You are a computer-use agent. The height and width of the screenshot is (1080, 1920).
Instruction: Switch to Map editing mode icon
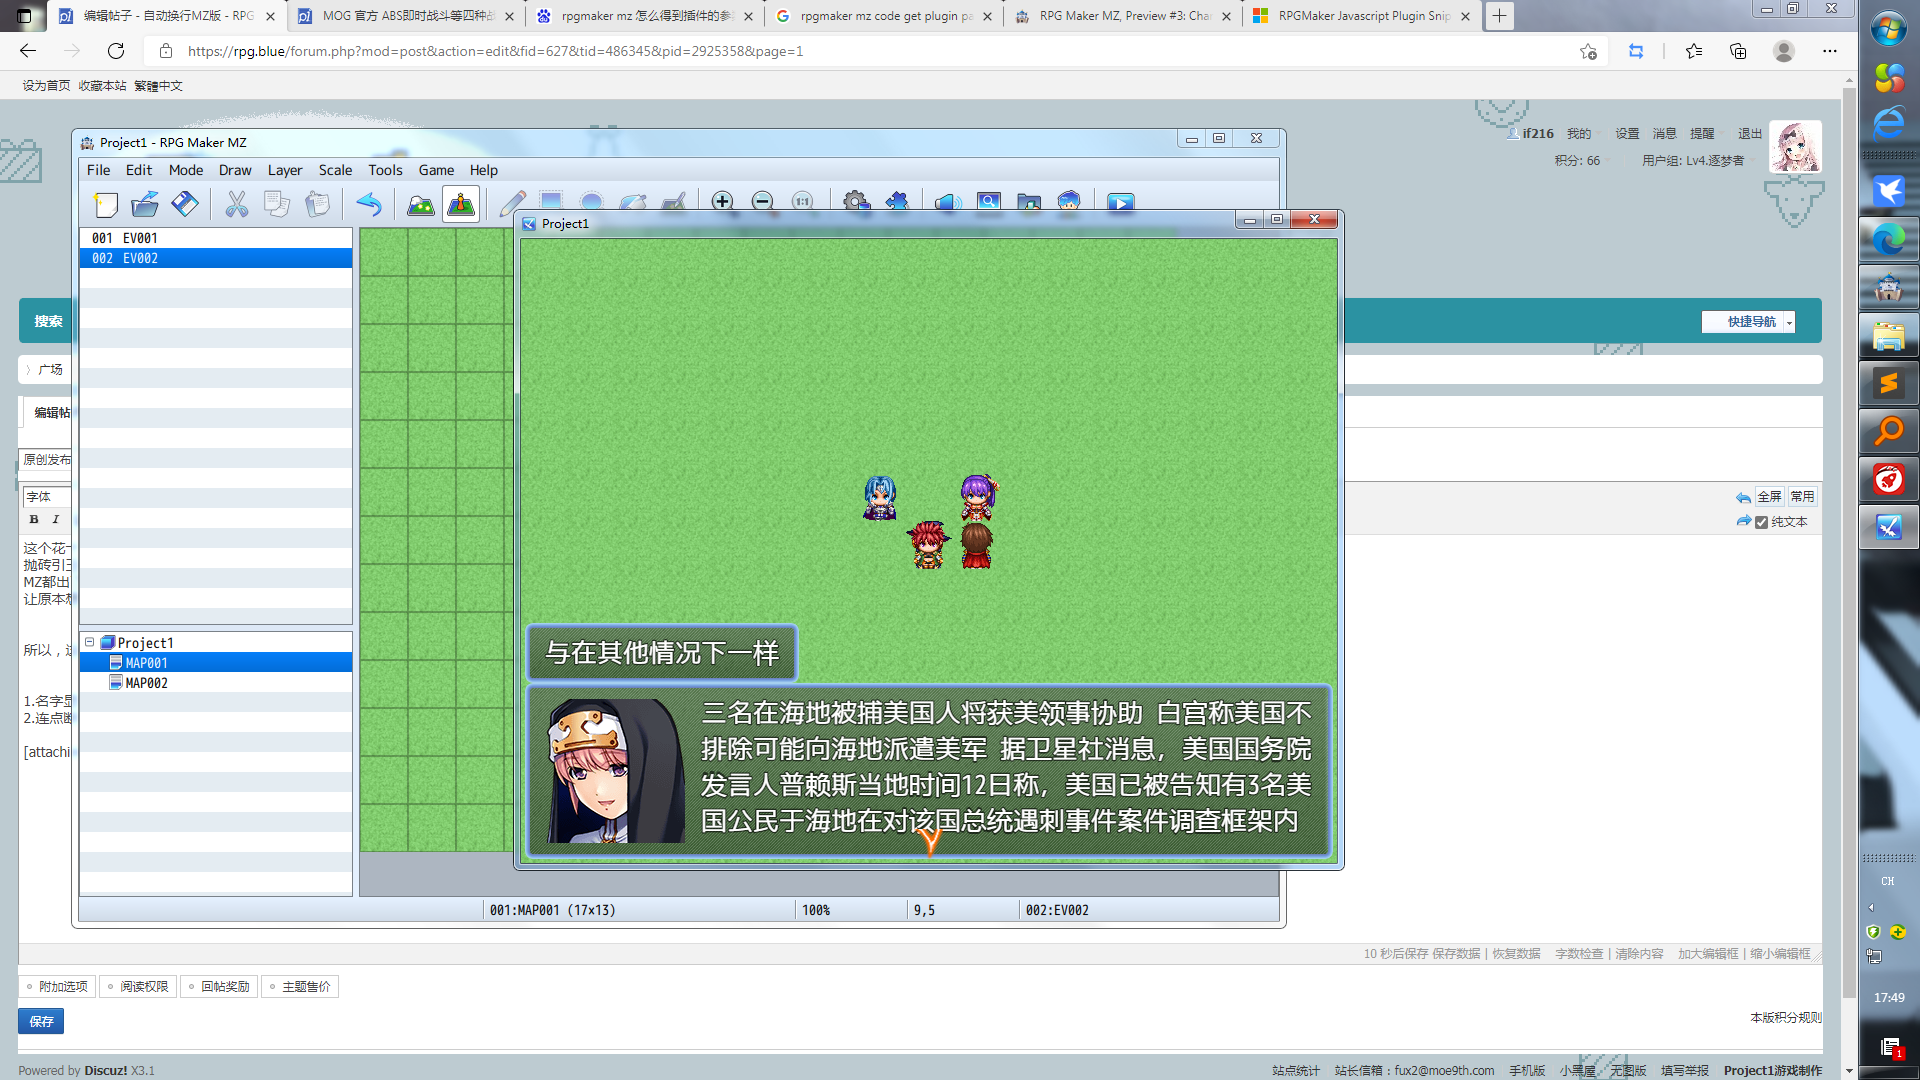tap(421, 204)
